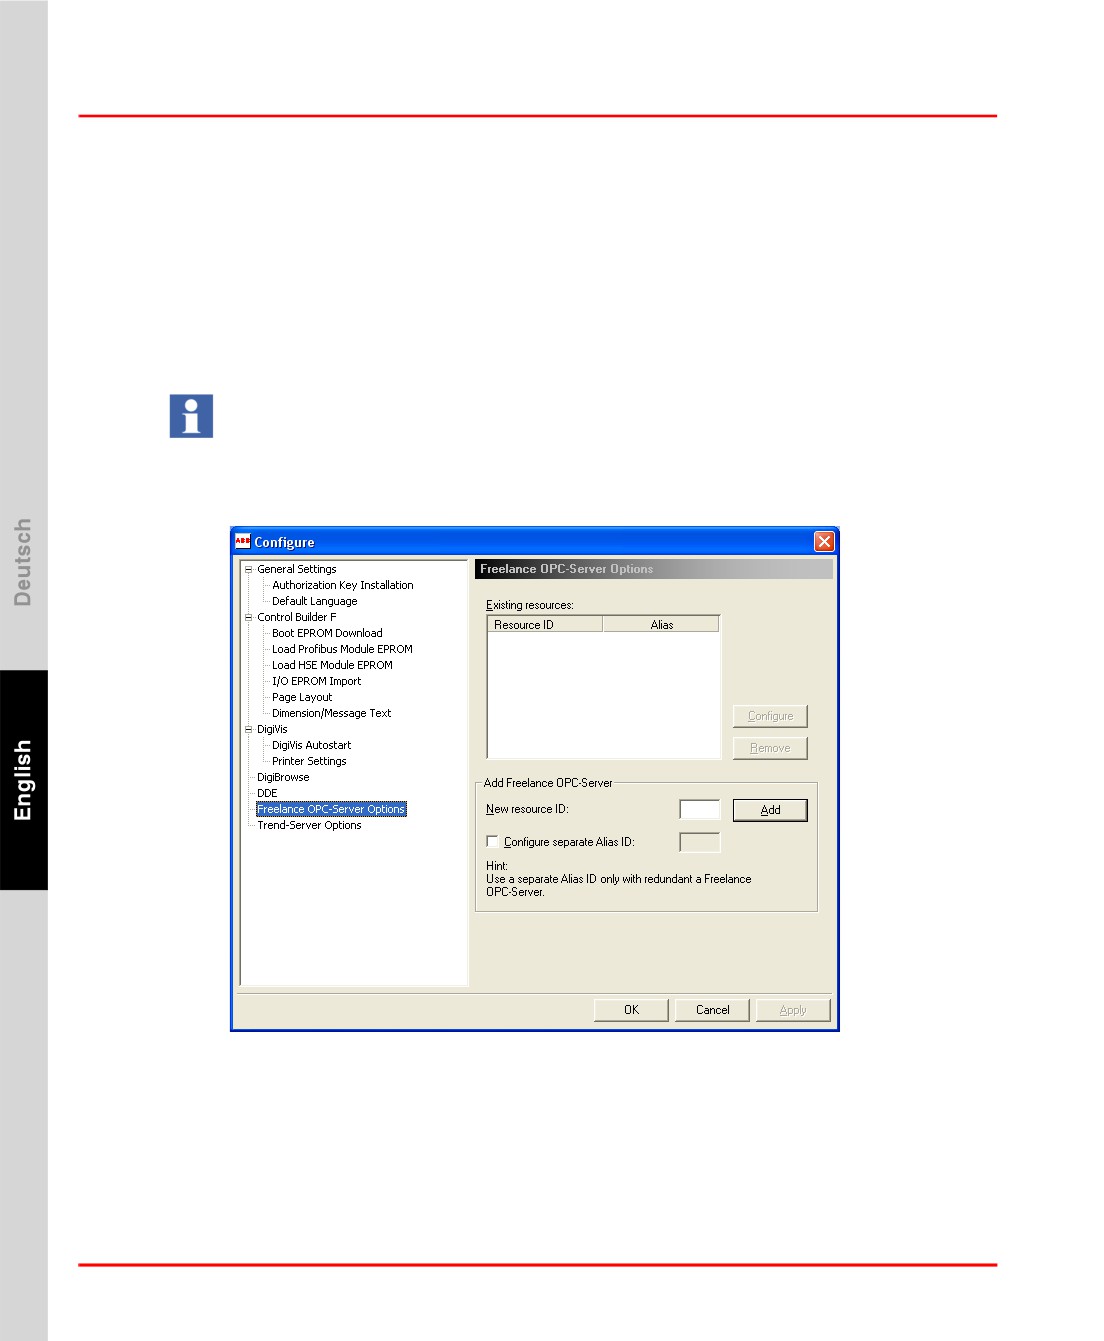Select the English language tab

(x=23, y=780)
